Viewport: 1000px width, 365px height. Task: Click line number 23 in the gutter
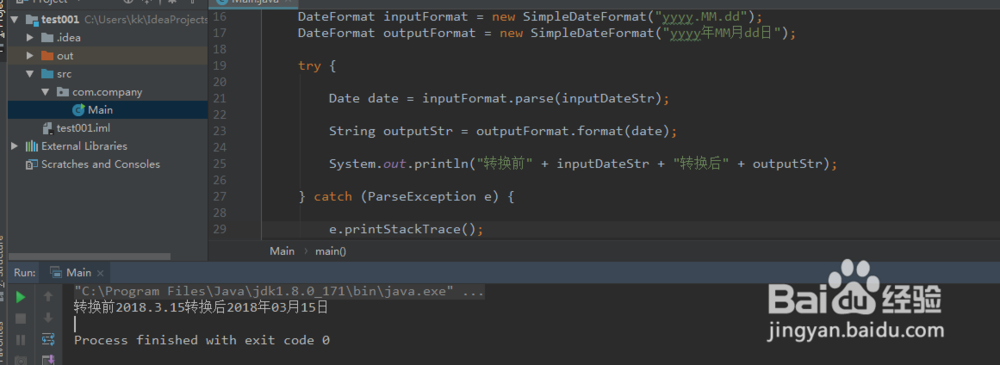point(219,131)
